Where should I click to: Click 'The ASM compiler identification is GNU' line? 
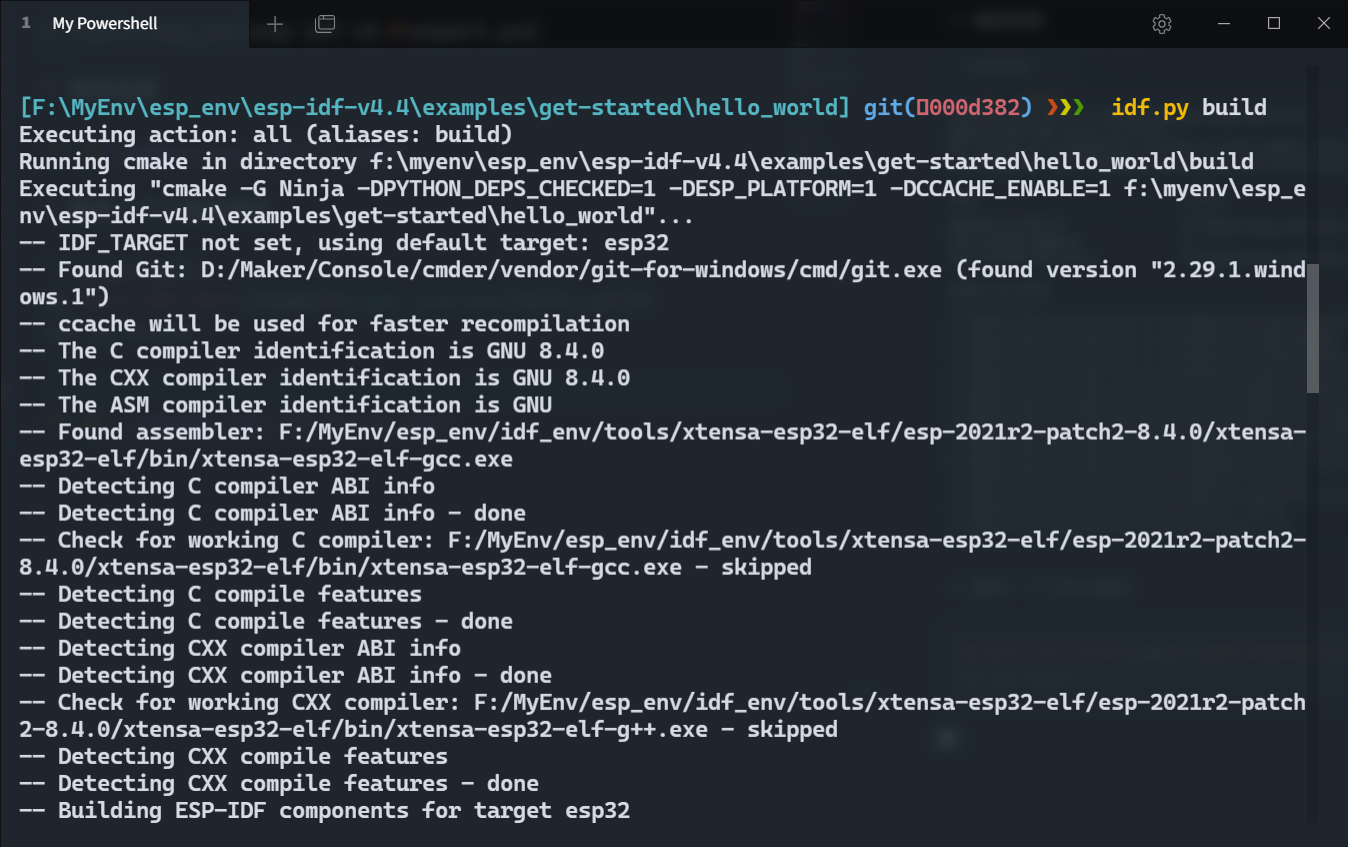[x=285, y=404]
